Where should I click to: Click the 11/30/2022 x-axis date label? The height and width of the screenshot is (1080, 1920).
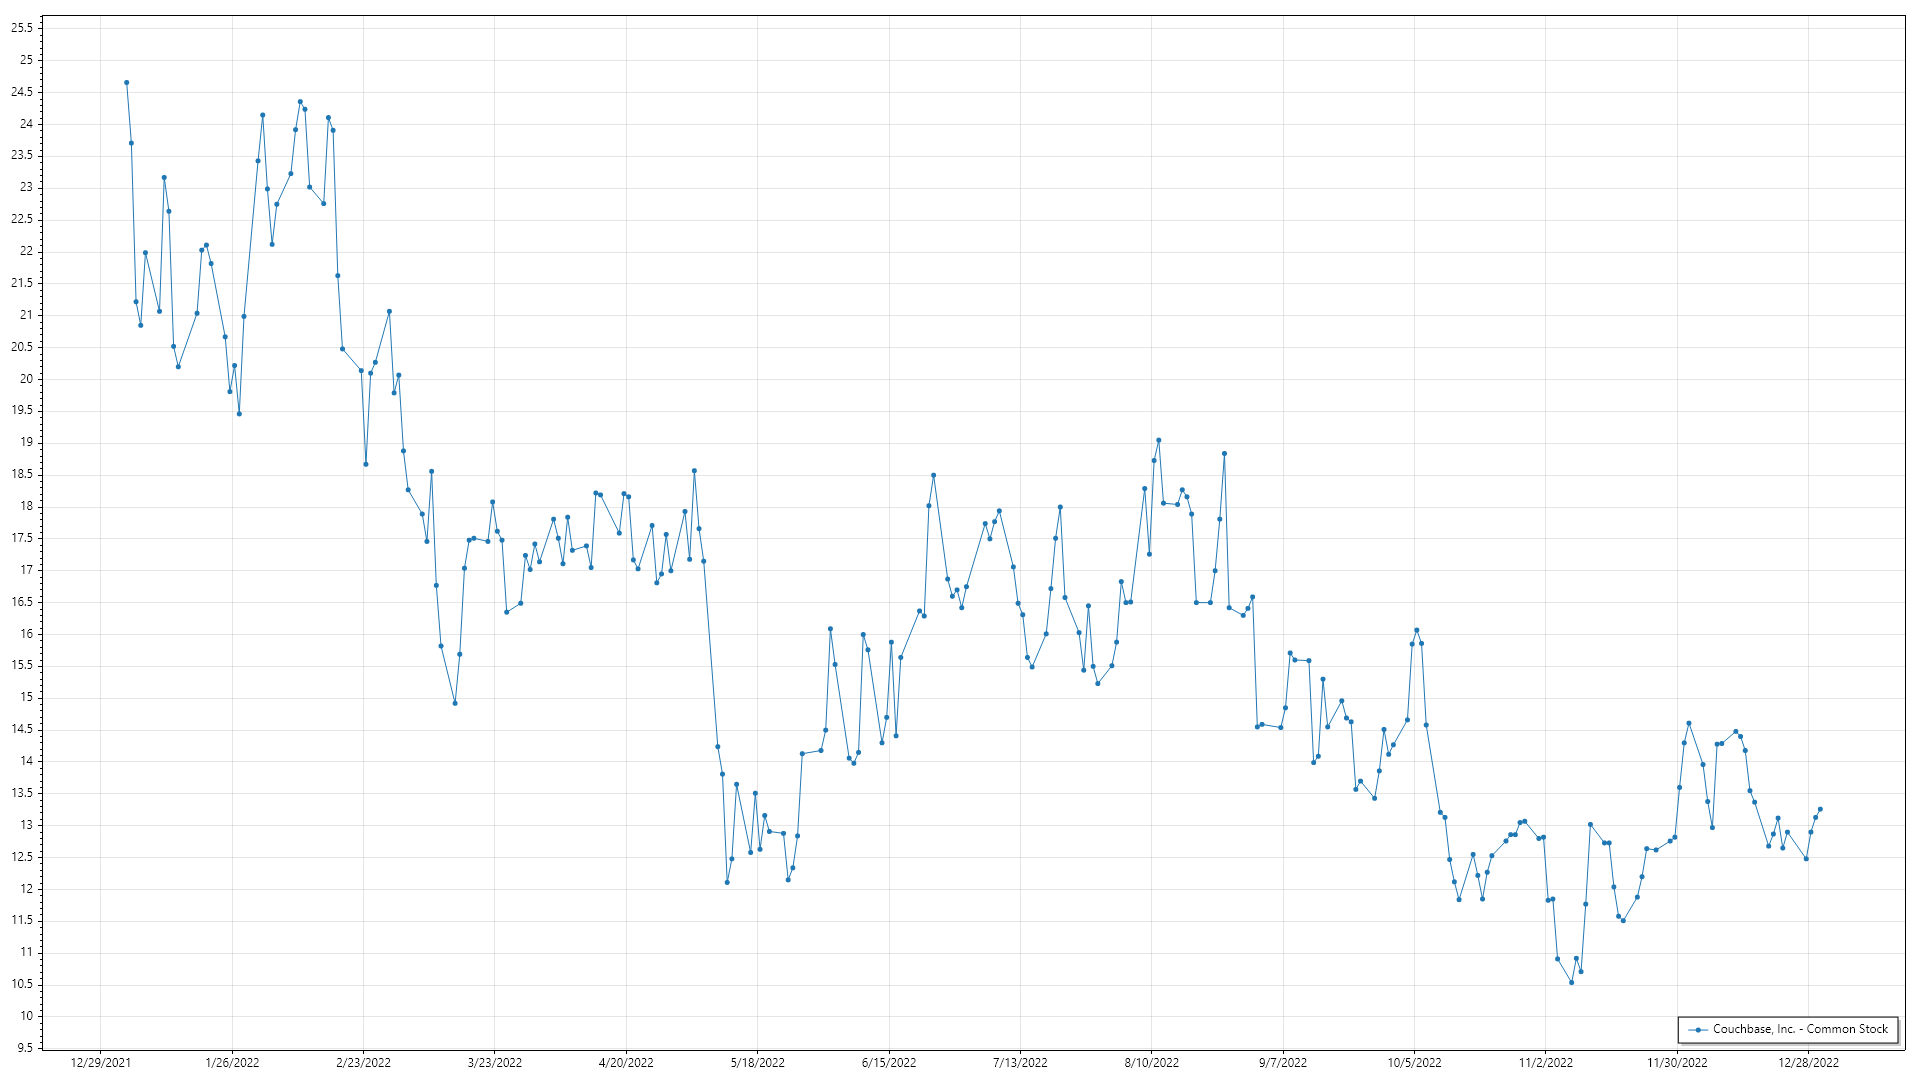tap(1677, 1063)
